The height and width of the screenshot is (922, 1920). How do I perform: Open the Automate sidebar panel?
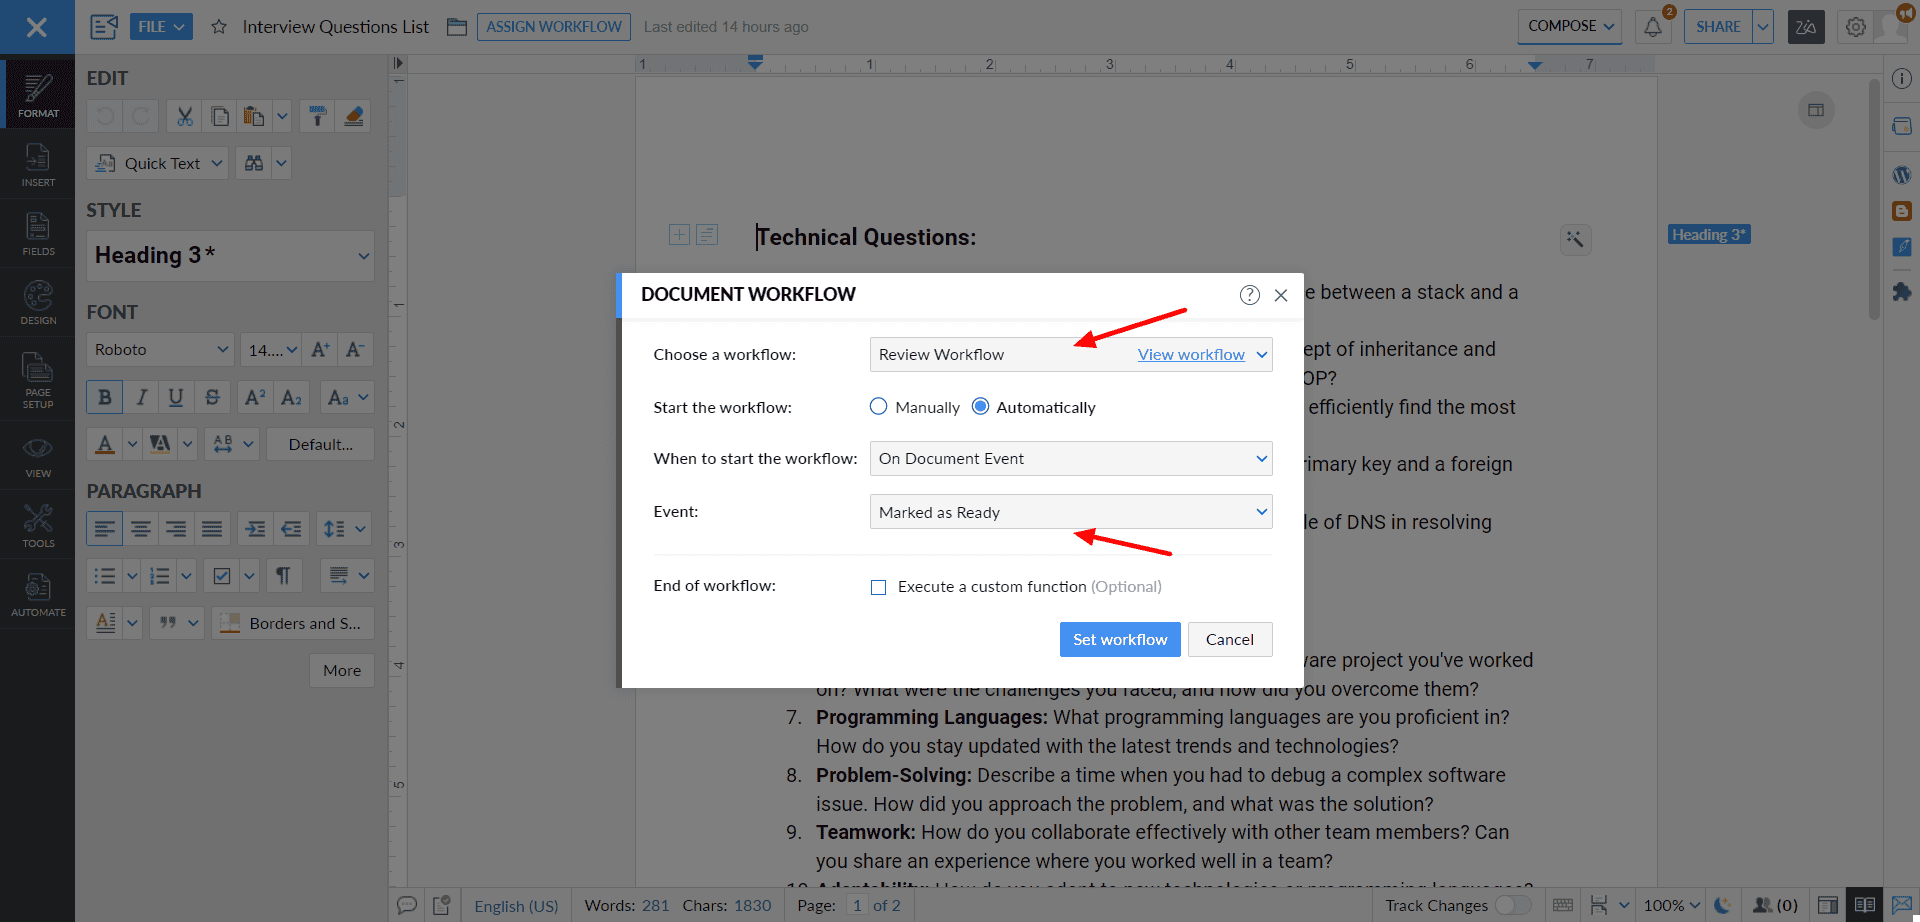(38, 595)
